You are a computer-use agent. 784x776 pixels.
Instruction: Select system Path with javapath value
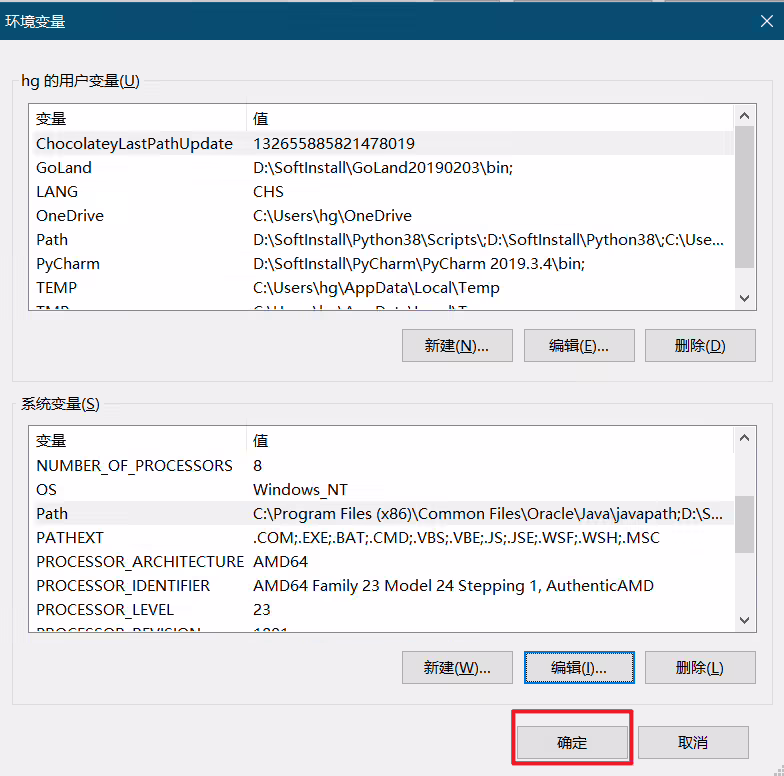(382, 514)
